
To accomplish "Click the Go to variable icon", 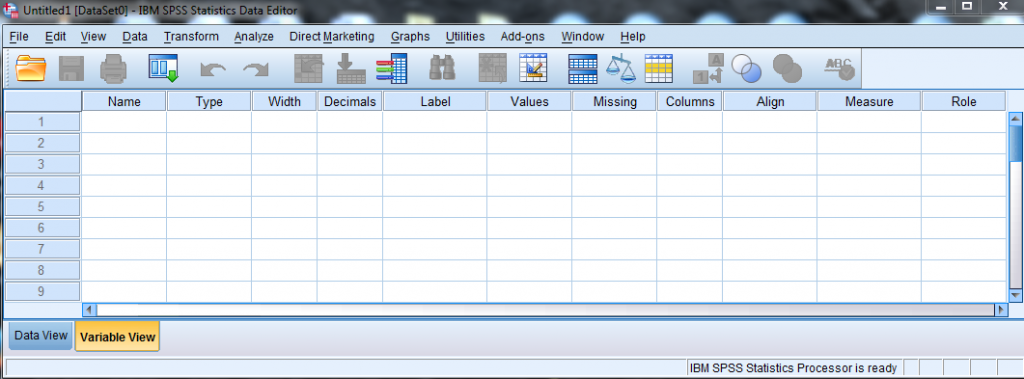I will 351,68.
